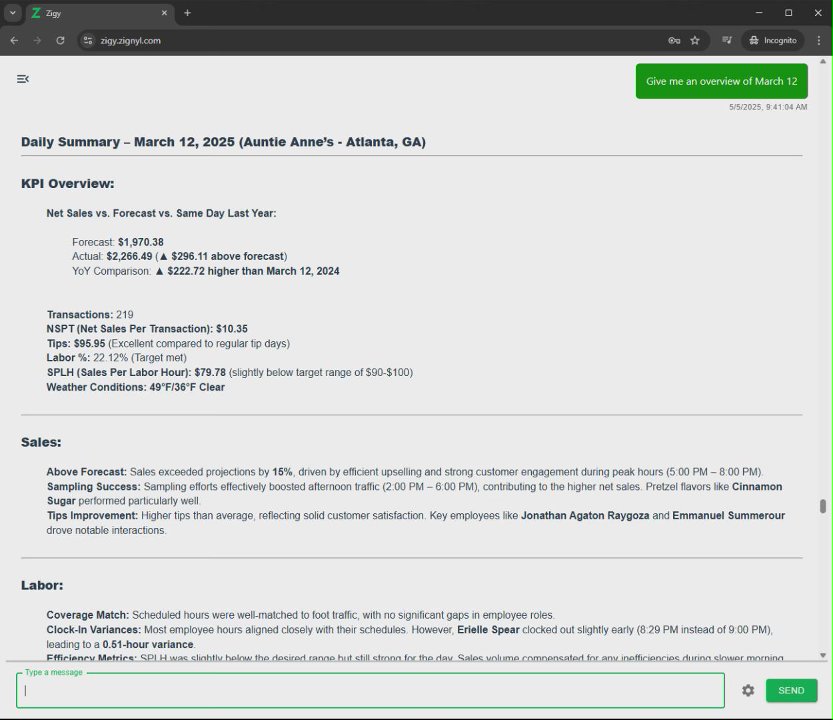Click 'Net Sales vs. Forecast vs. Same Day Last Year'
The image size is (833, 720).
161,213
